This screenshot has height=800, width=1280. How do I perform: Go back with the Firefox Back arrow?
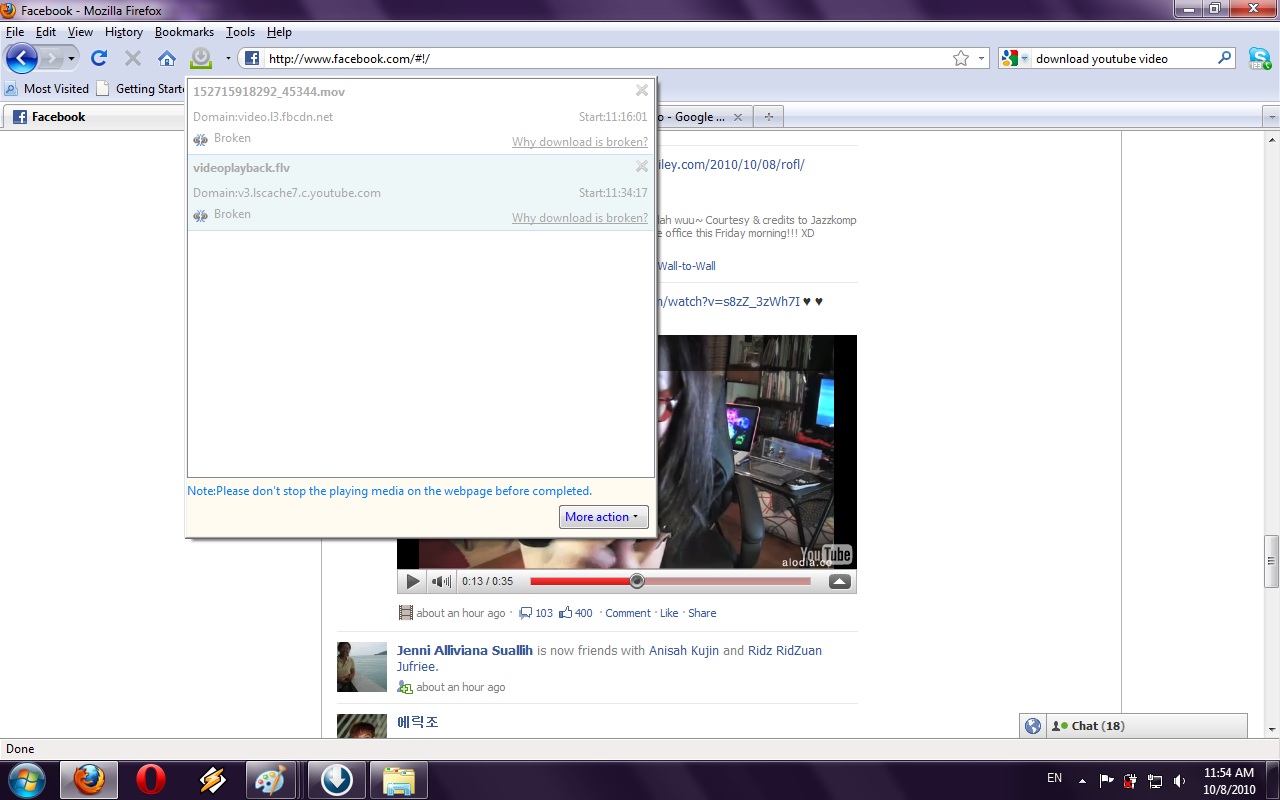pyautogui.click(x=22, y=58)
